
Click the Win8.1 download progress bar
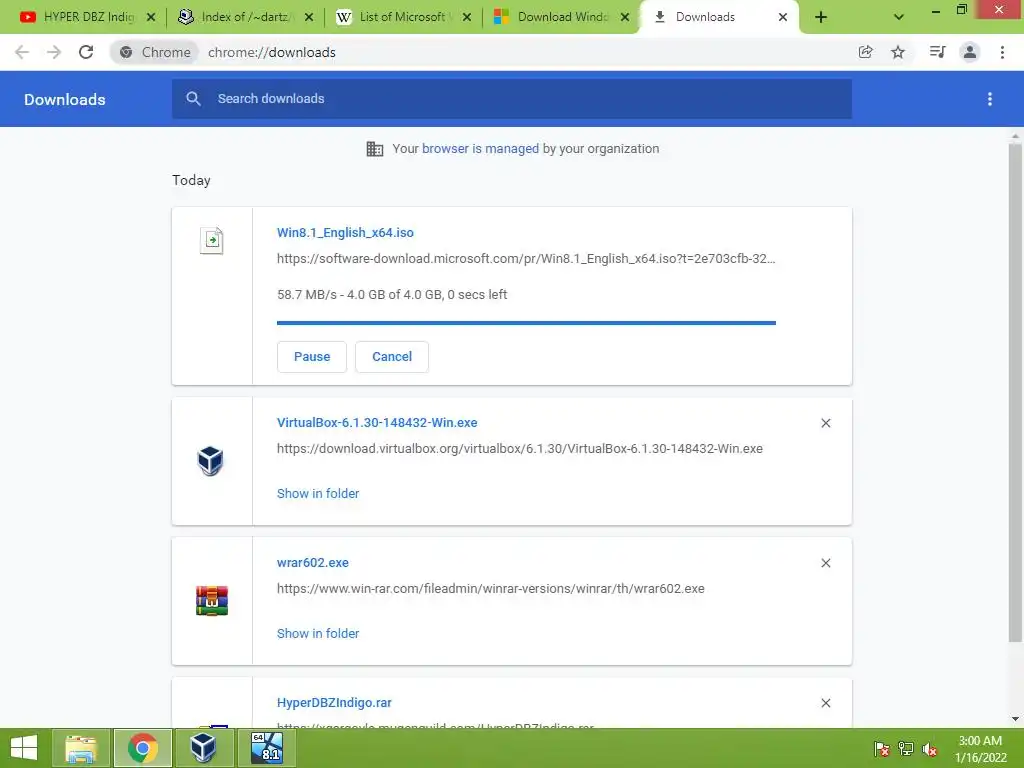pos(526,323)
